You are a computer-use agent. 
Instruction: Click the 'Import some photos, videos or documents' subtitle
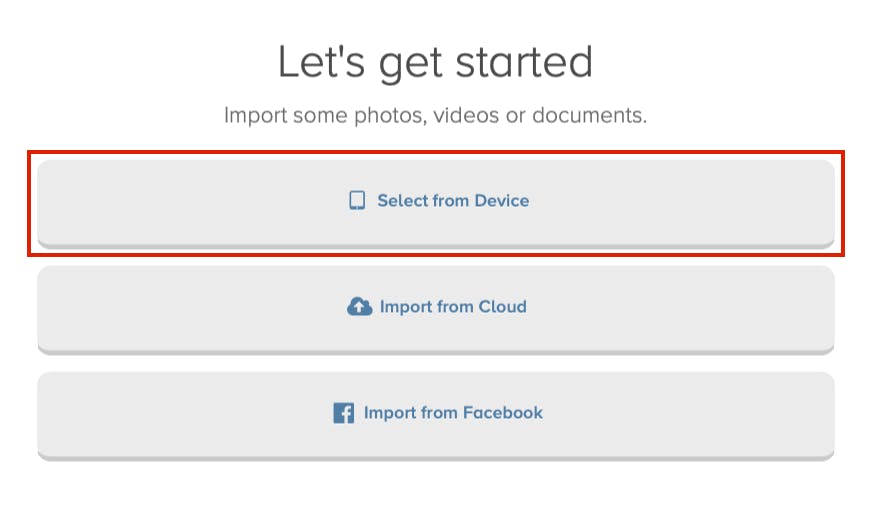pyautogui.click(x=436, y=115)
